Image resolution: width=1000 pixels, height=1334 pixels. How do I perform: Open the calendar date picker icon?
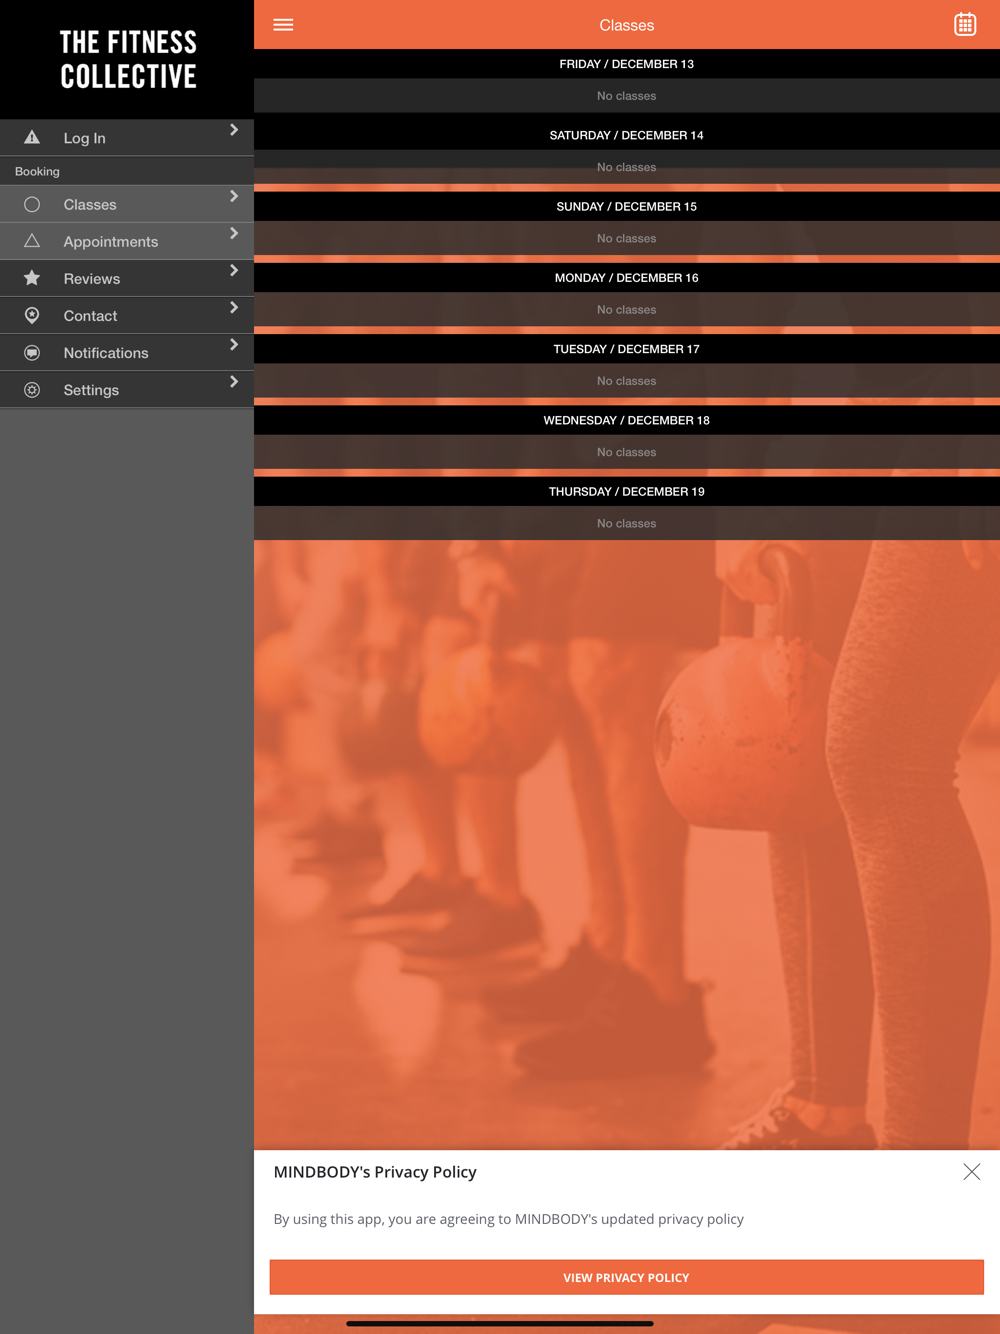click(965, 25)
